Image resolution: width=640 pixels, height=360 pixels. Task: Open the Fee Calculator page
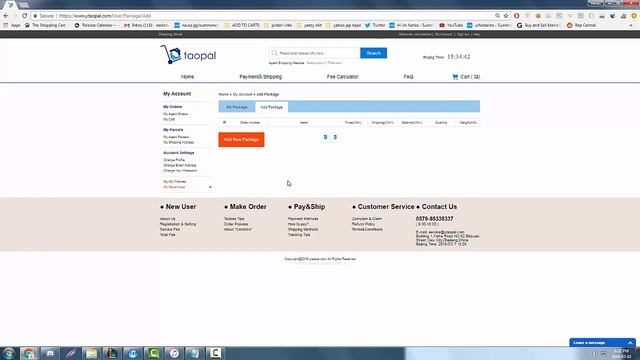(x=342, y=77)
